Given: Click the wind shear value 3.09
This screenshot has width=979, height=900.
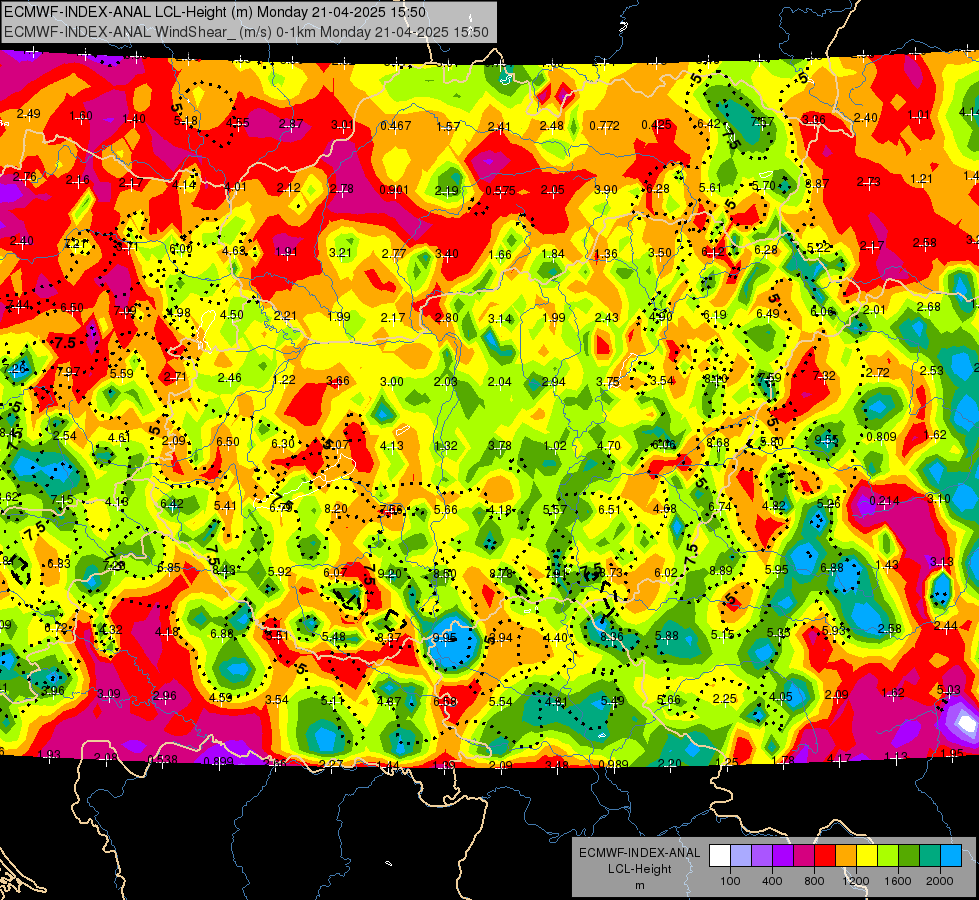Looking at the screenshot, I should pyautogui.click(x=109, y=694).
